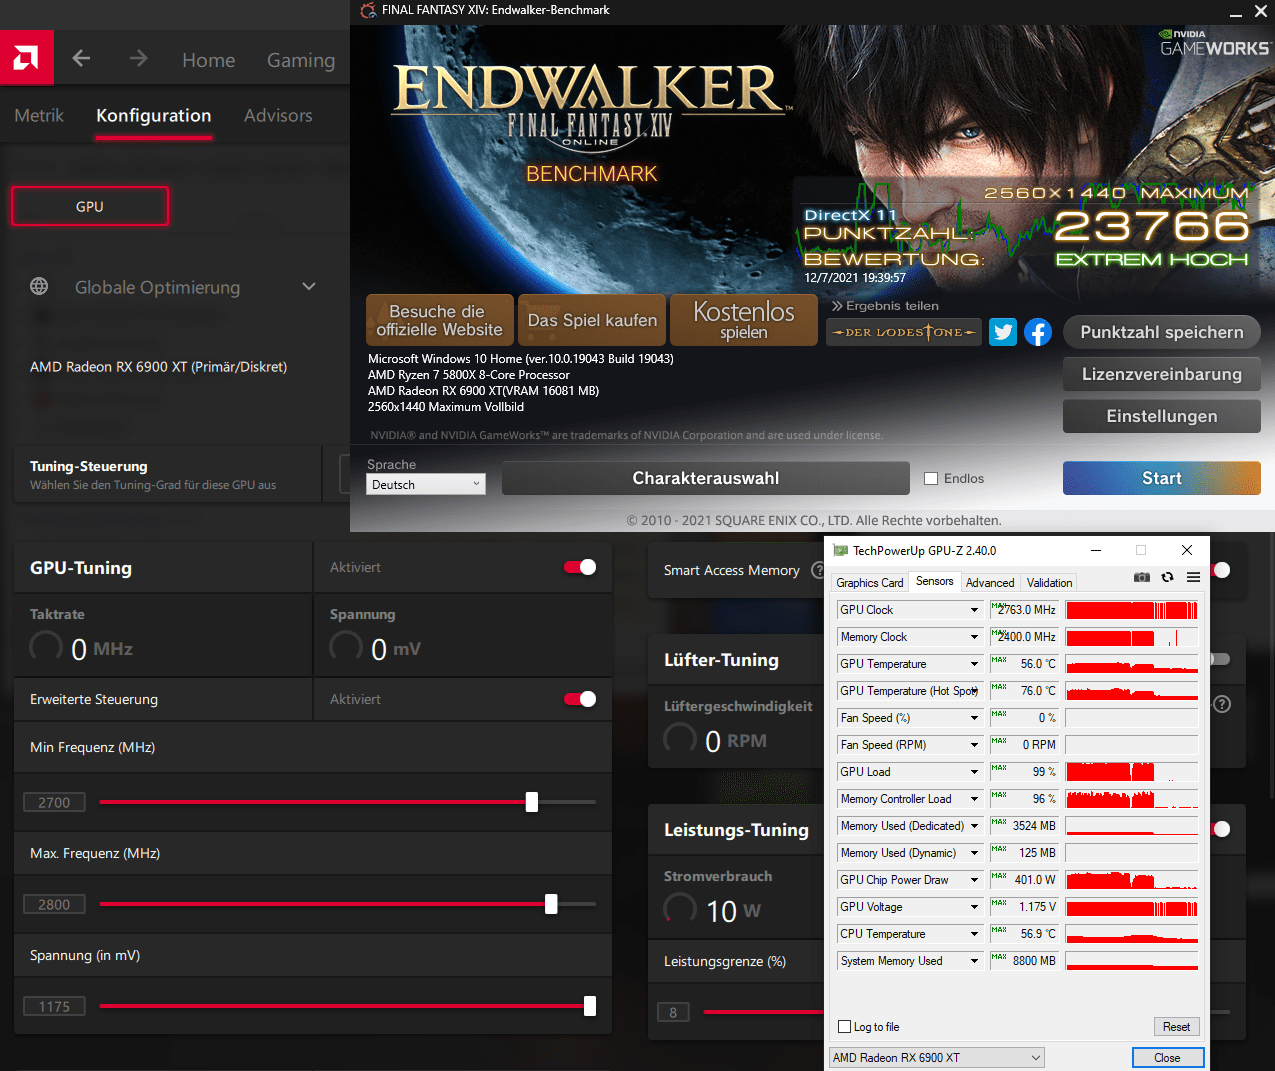Open the GPU Temperature sensor dropdown
The width and height of the screenshot is (1275, 1071).
click(x=974, y=664)
